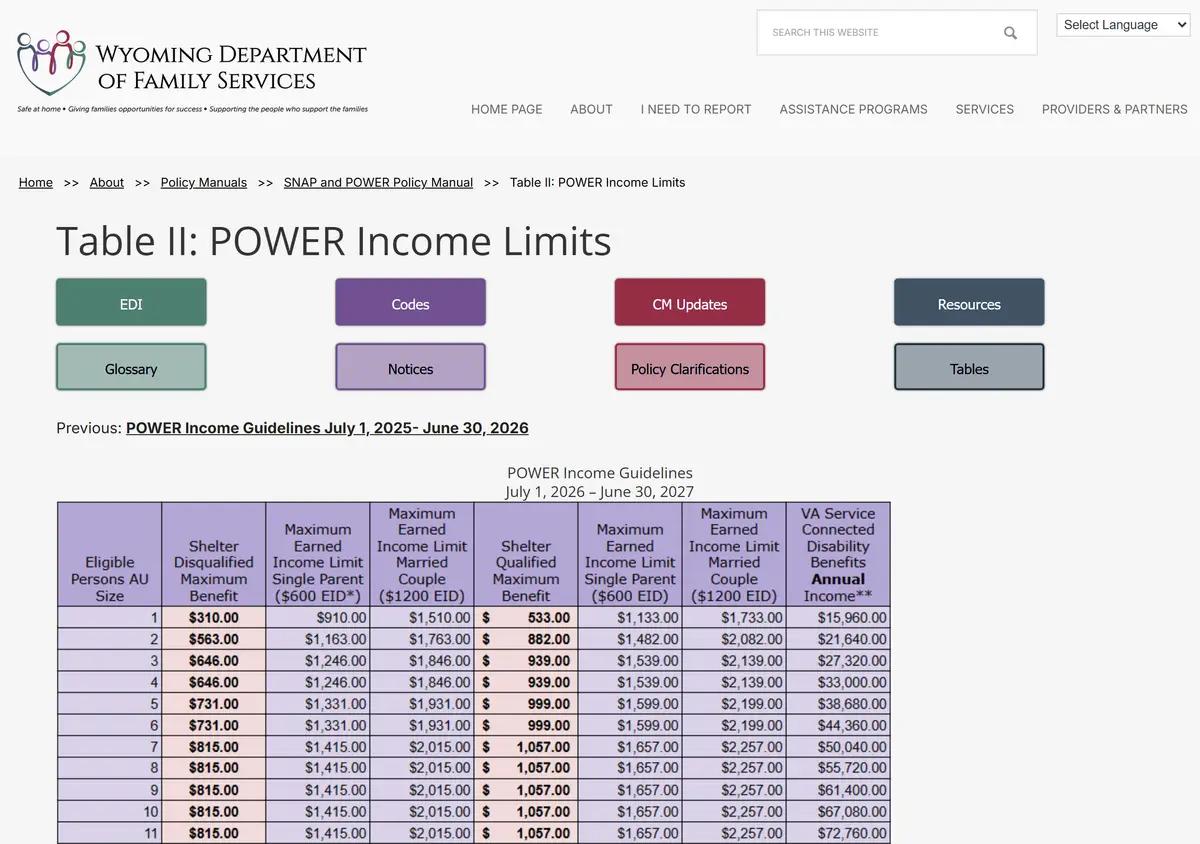Select the $38,680.00 cell
Screen dimensions: 1200x844
pos(838,704)
